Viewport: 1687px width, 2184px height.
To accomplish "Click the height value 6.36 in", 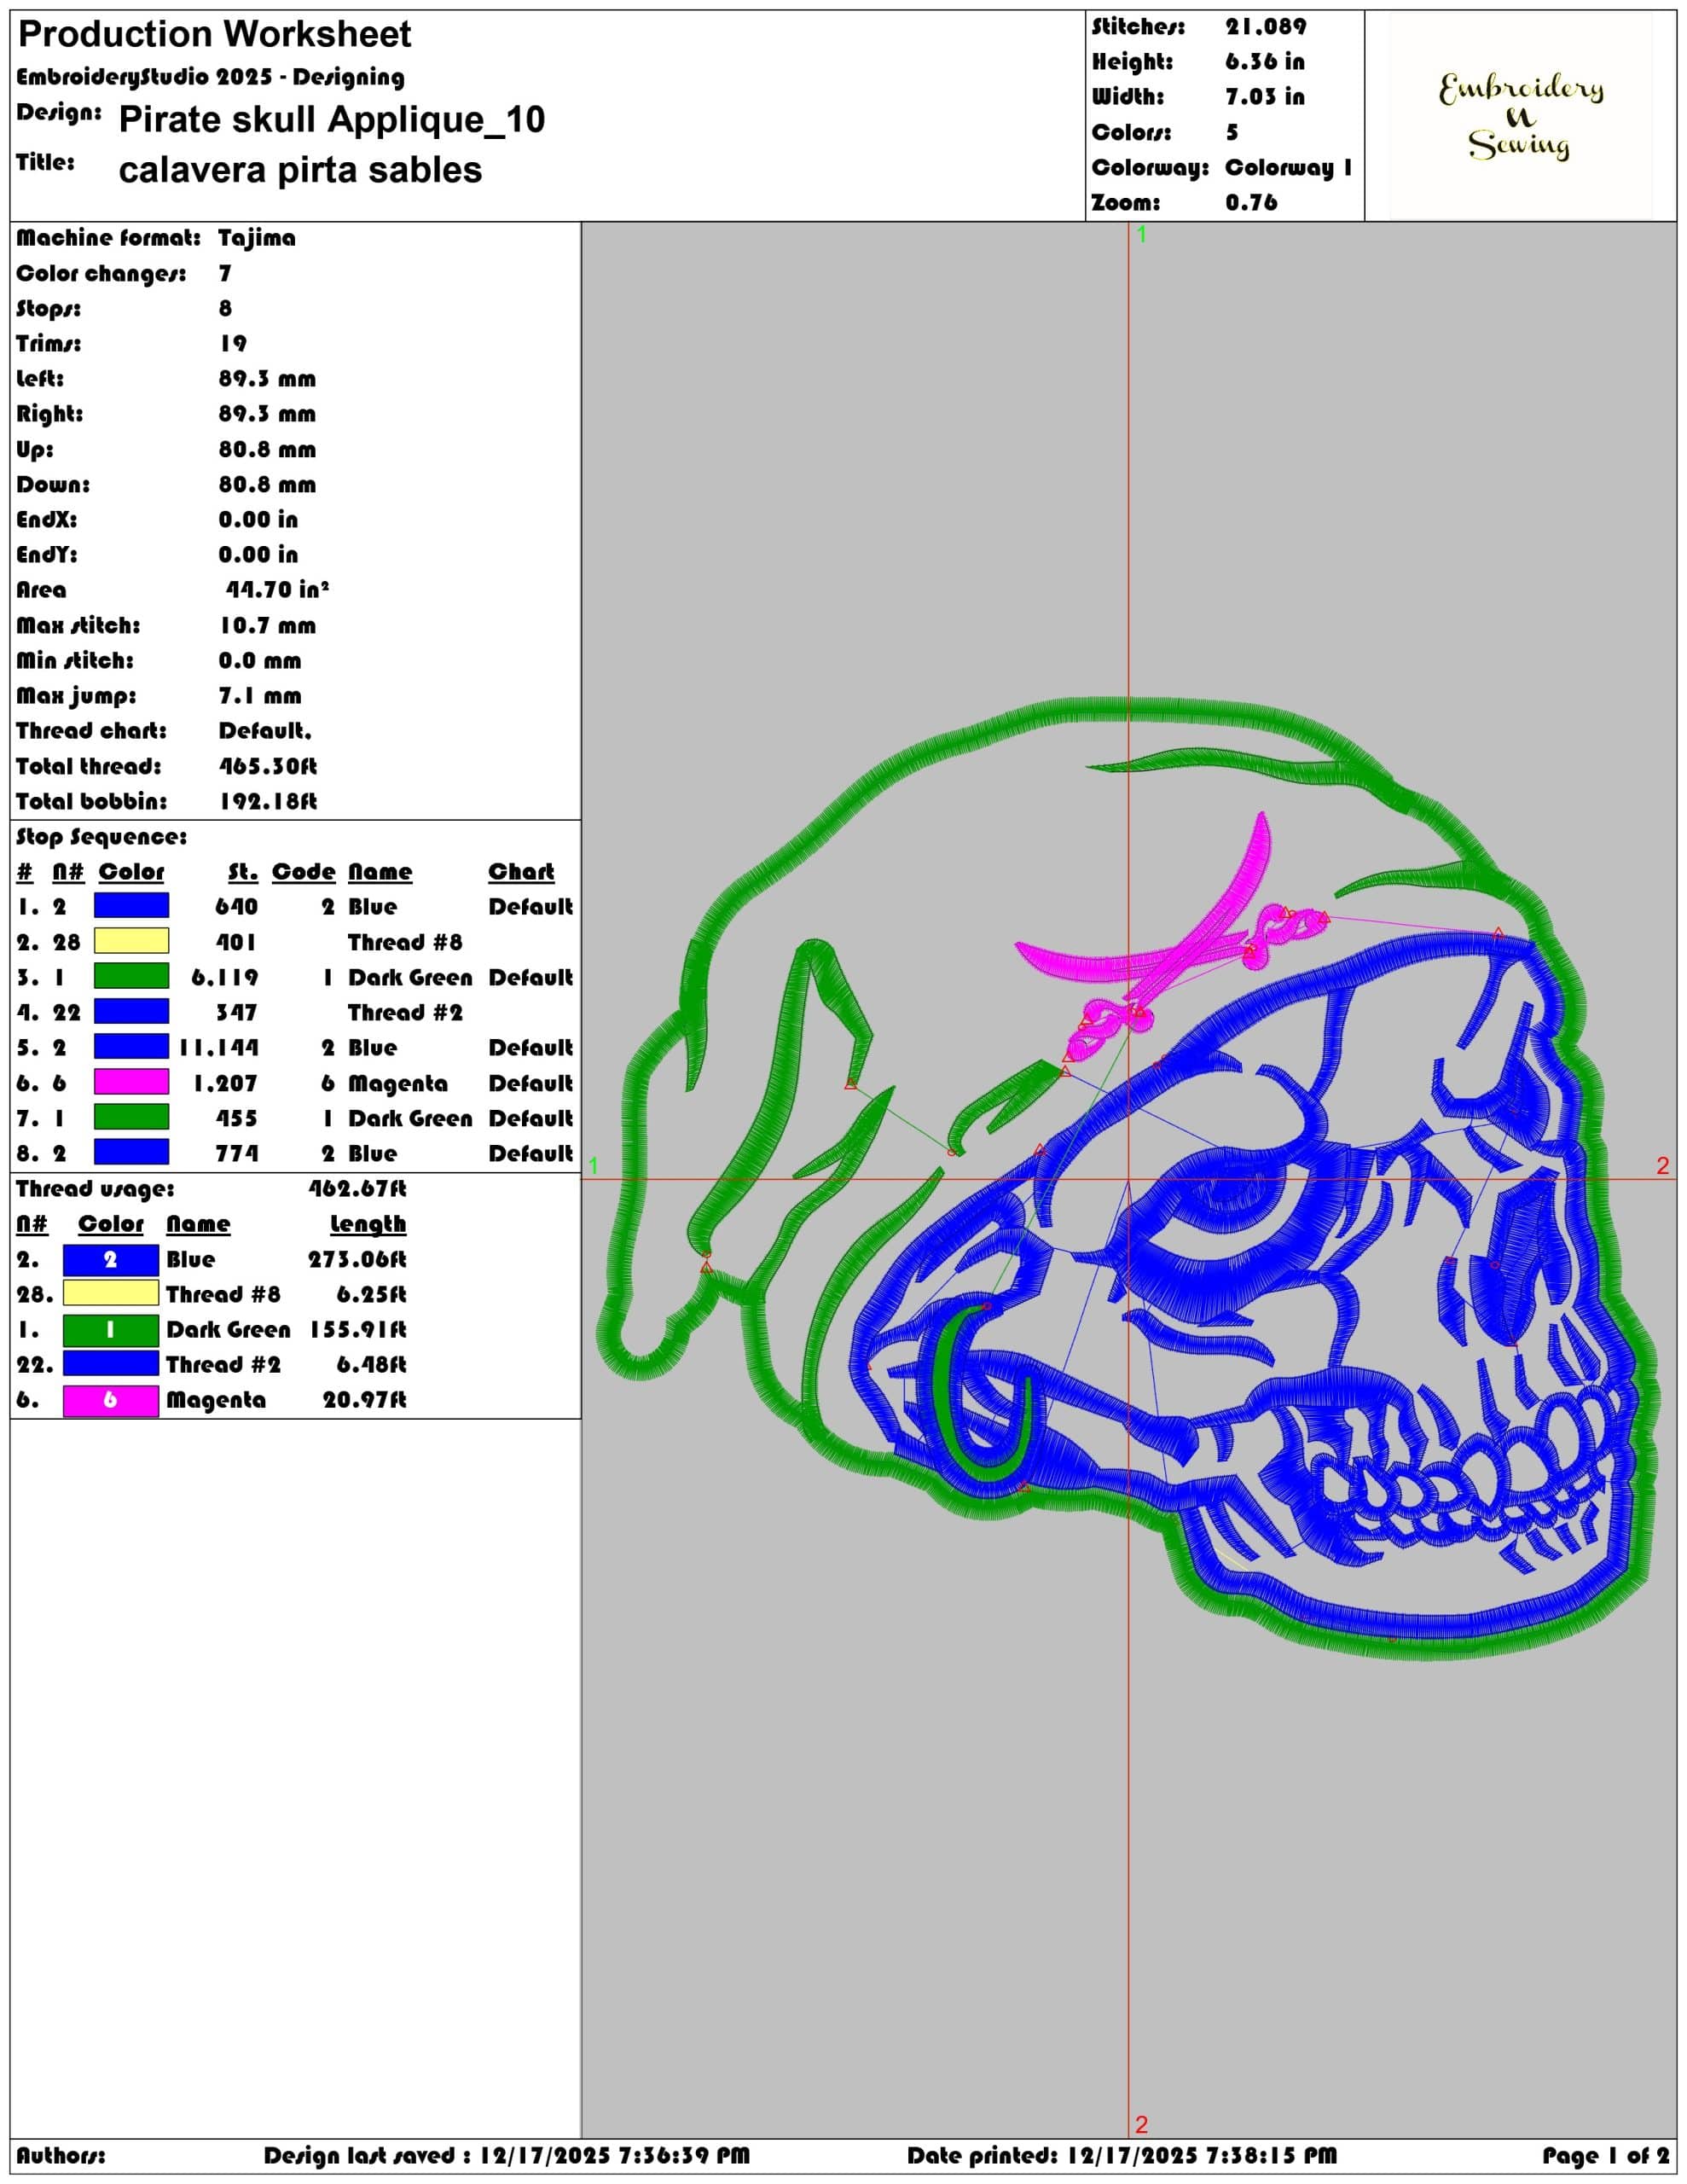I will pyautogui.click(x=1265, y=62).
